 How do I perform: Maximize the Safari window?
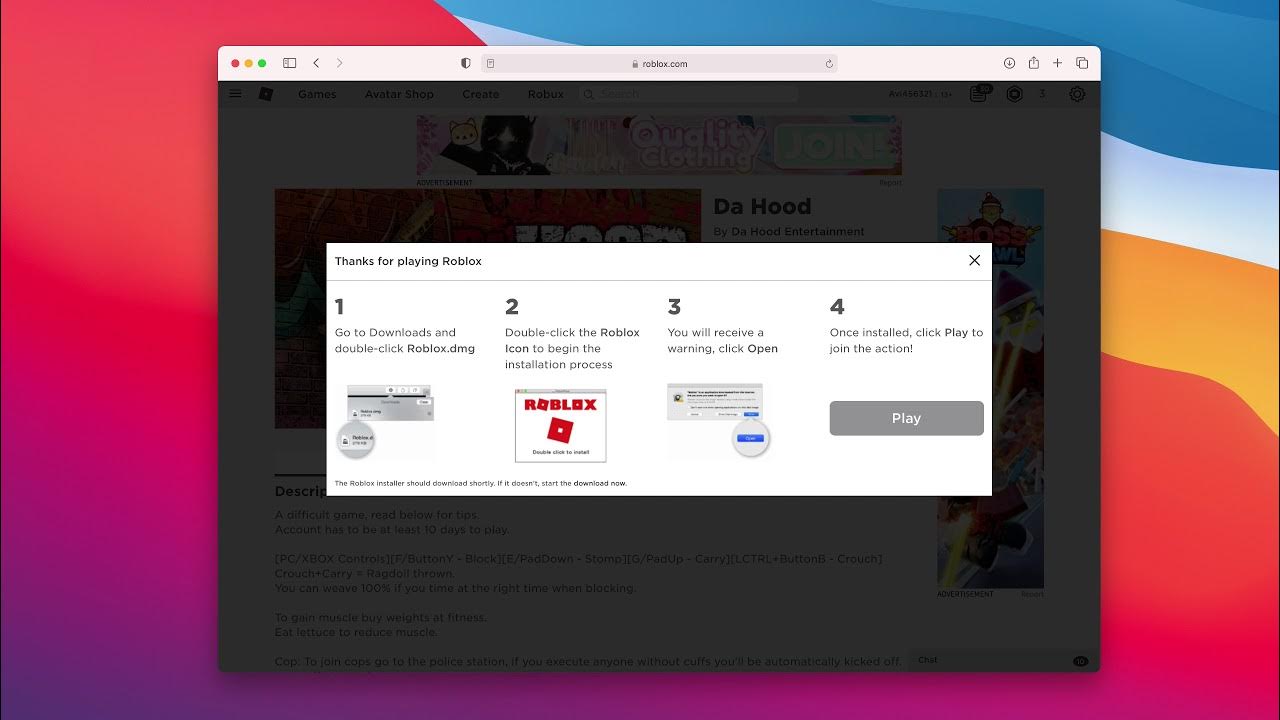pyautogui.click(x=262, y=63)
